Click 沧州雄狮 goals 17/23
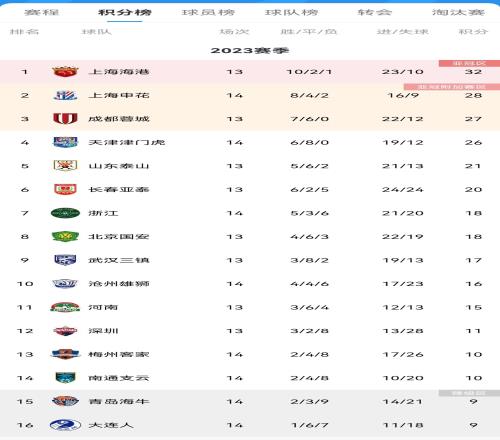The width and height of the screenshot is (500, 440). pyautogui.click(x=403, y=284)
